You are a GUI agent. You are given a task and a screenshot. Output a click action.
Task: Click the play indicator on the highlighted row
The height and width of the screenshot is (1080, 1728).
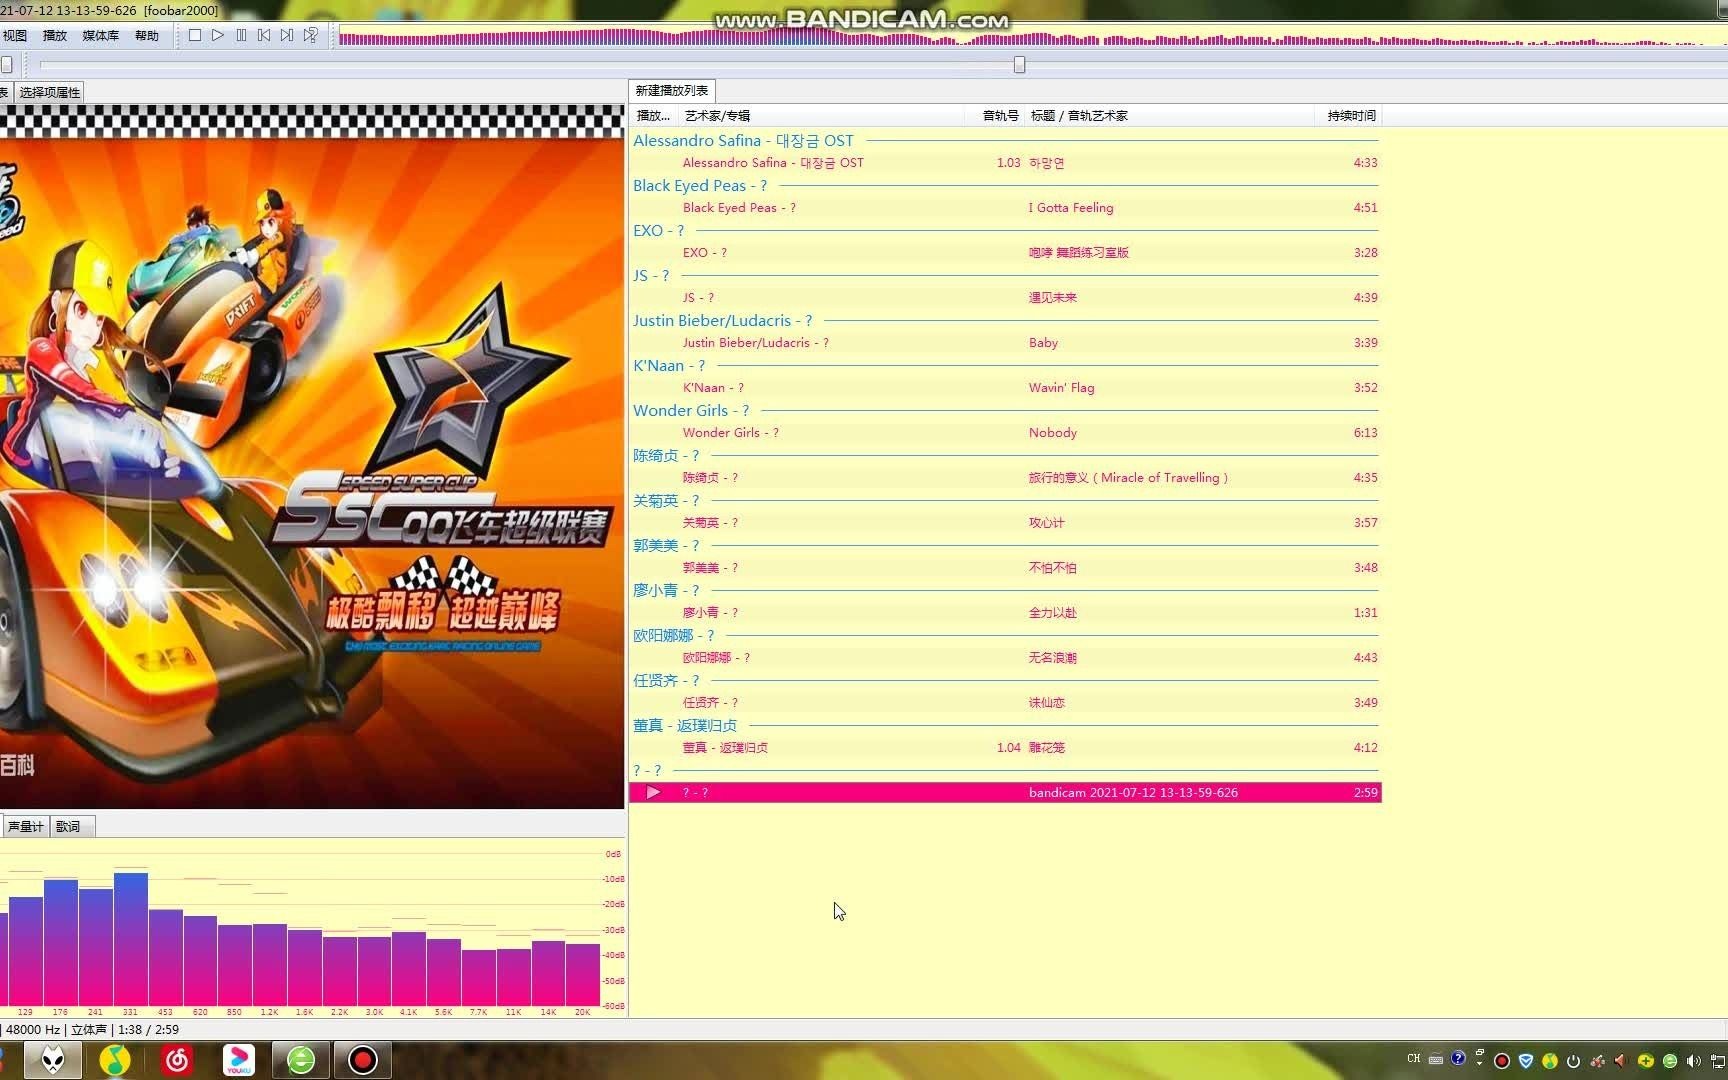(x=653, y=792)
